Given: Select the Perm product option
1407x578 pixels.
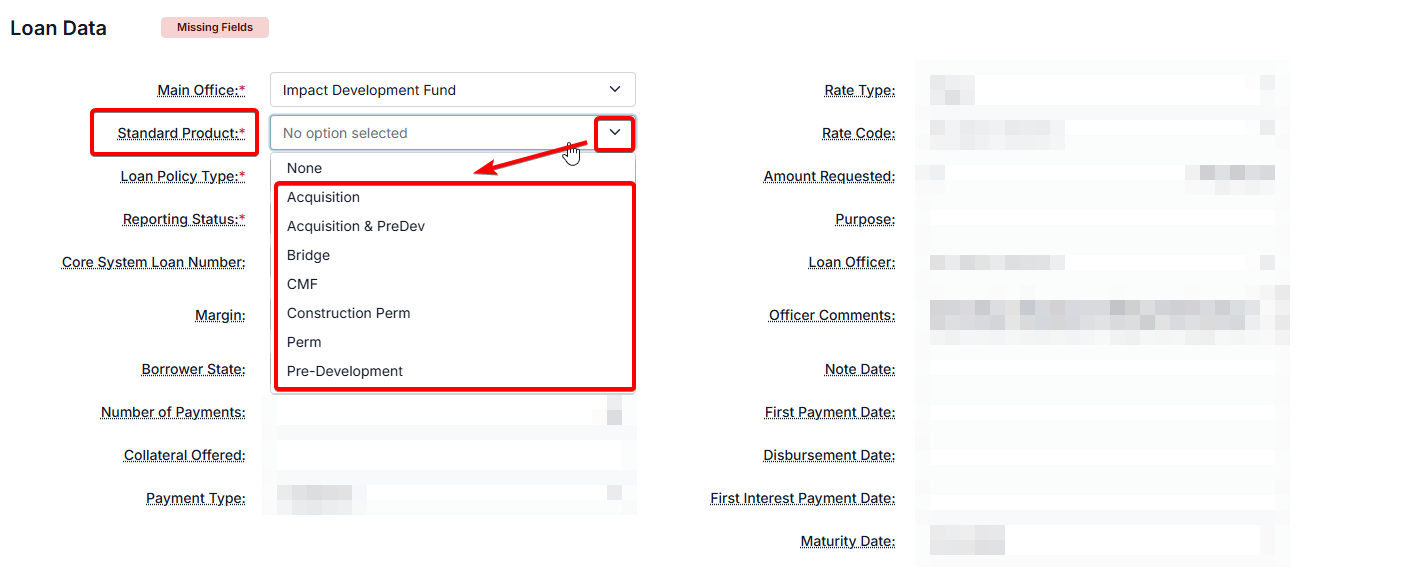Looking at the screenshot, I should tap(304, 342).
